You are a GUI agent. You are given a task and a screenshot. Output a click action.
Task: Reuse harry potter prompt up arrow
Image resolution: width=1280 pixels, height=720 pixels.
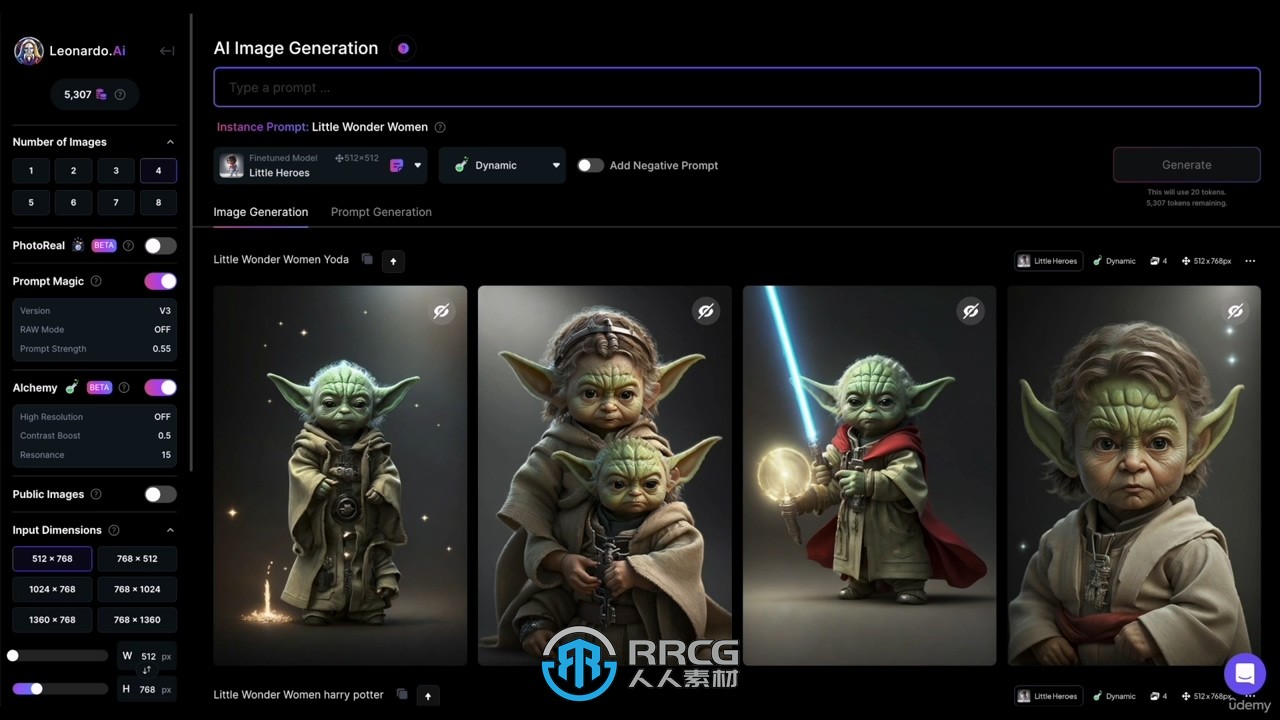click(x=428, y=696)
